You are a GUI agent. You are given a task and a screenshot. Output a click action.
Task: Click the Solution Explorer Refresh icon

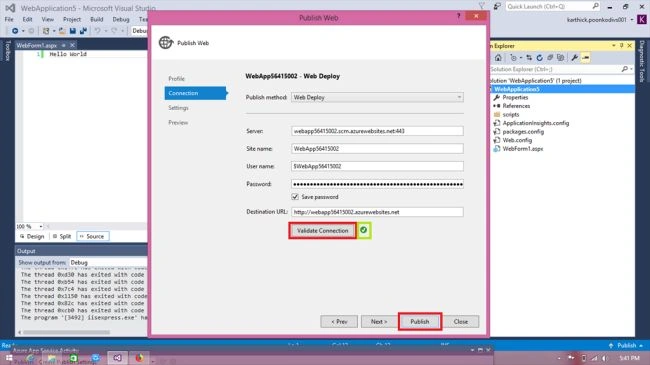click(x=539, y=58)
